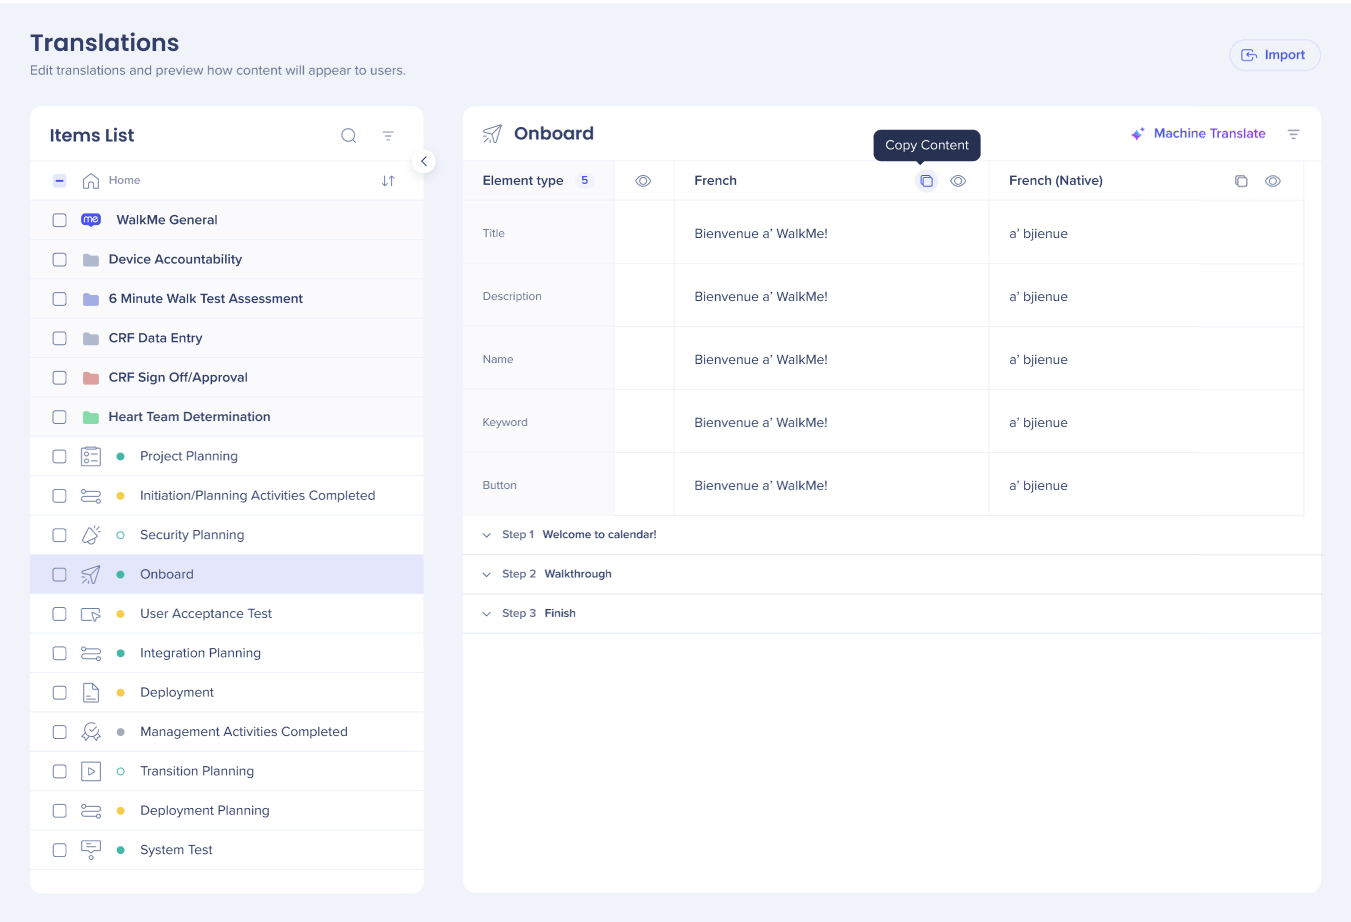Click the Onboard paper plane icon in header
Image resolution: width=1351 pixels, height=922 pixels.
(x=492, y=134)
